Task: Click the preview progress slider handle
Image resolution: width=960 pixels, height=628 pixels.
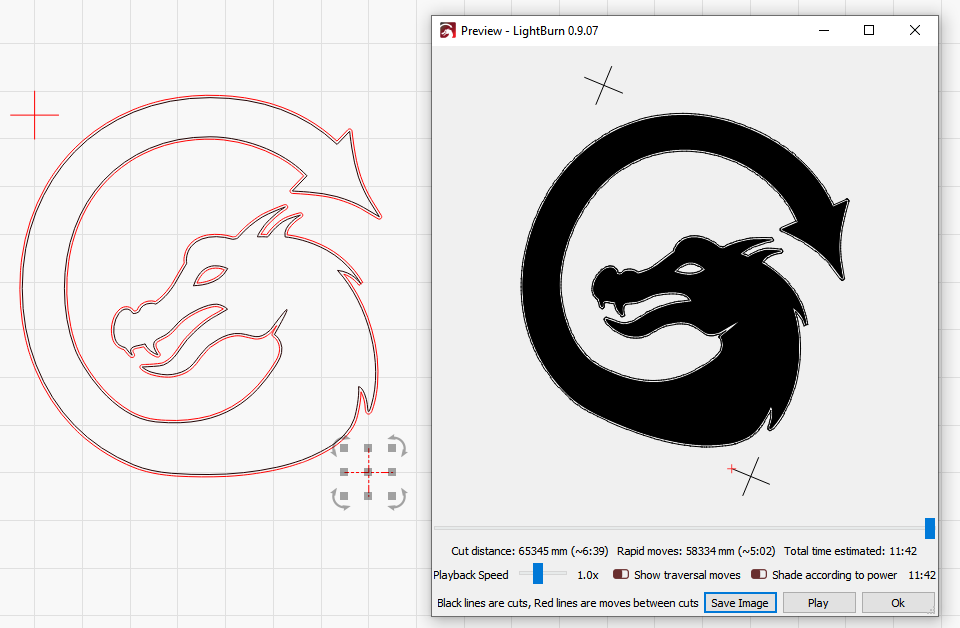Action: click(930, 528)
